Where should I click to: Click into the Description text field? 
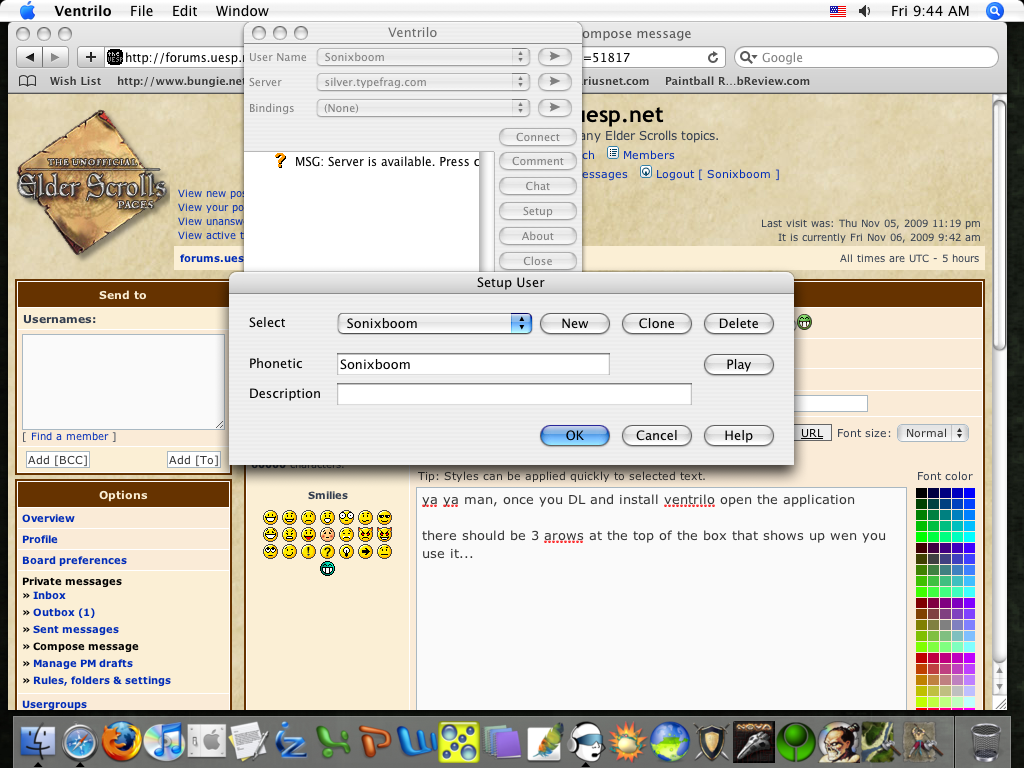(514, 394)
